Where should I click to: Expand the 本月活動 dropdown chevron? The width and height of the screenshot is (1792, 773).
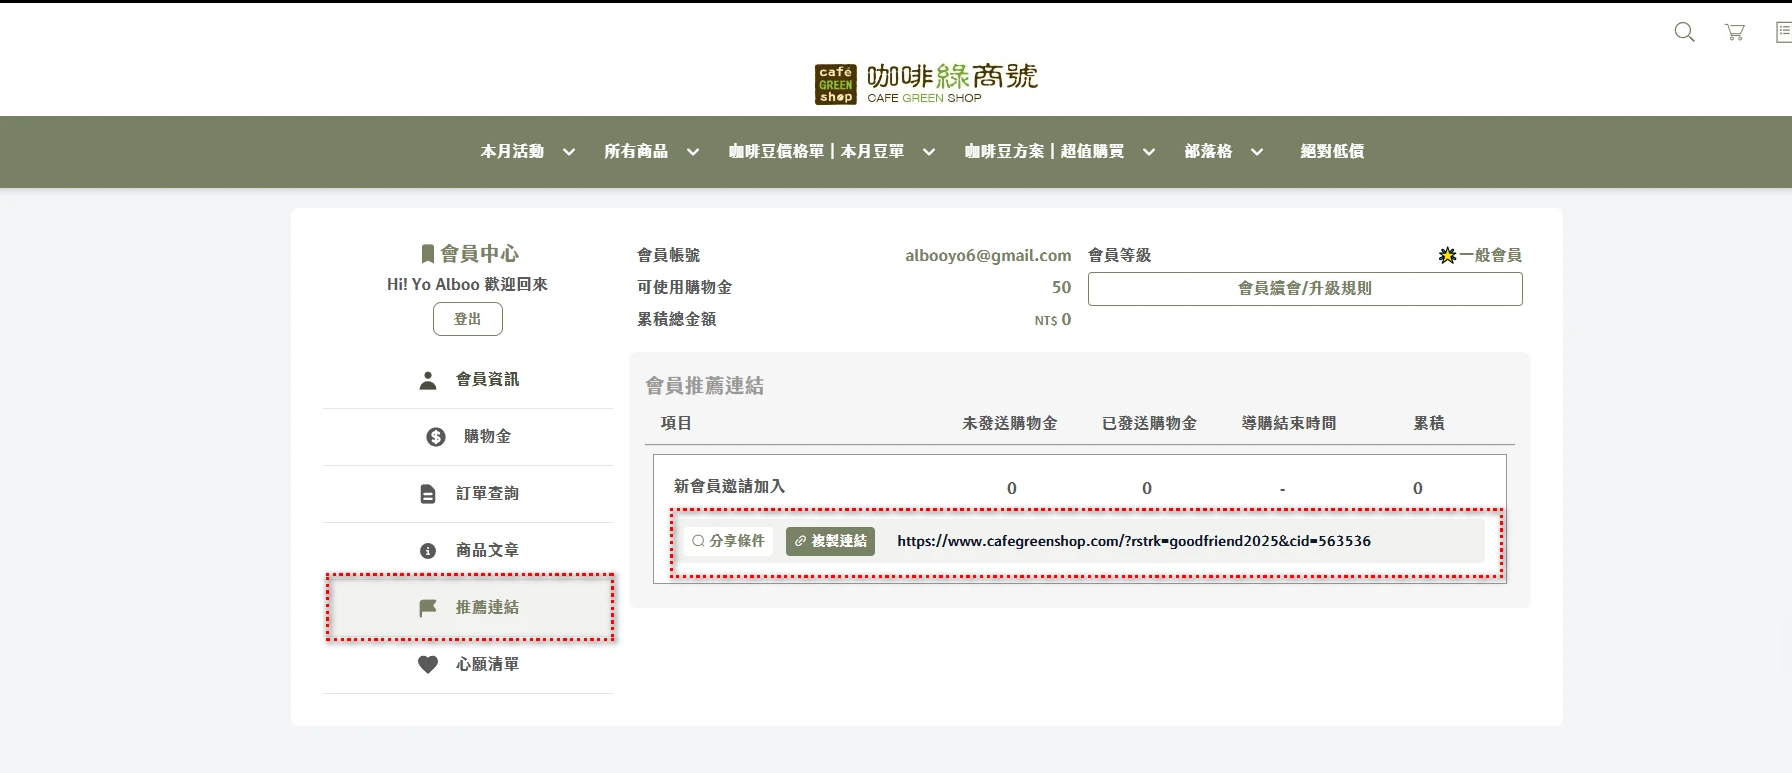pyautogui.click(x=569, y=152)
